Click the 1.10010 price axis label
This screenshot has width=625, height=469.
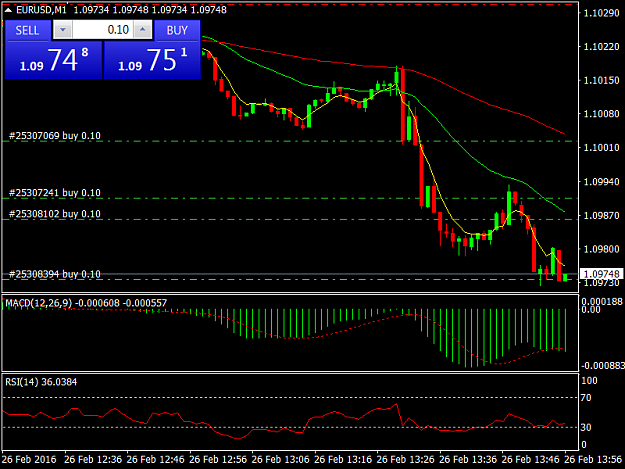[x=601, y=148]
